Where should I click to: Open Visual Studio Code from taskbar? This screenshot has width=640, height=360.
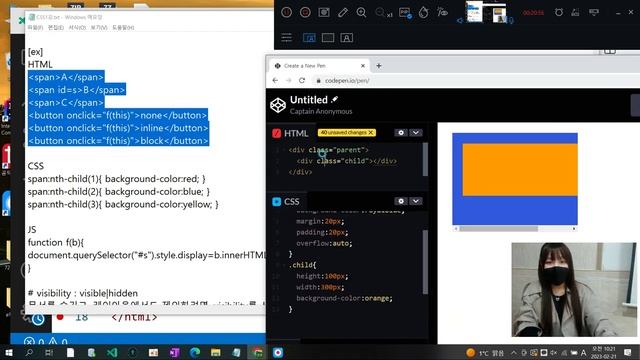click(x=112, y=353)
